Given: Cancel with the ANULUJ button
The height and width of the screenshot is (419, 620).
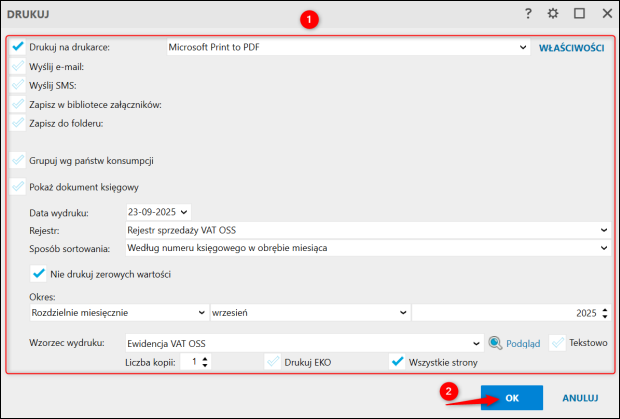Looking at the screenshot, I should (x=580, y=398).
